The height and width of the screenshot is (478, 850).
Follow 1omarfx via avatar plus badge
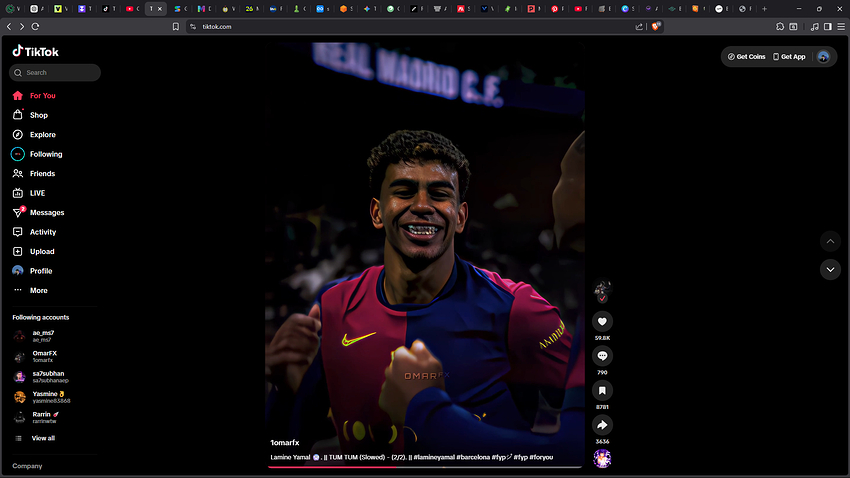(602, 299)
